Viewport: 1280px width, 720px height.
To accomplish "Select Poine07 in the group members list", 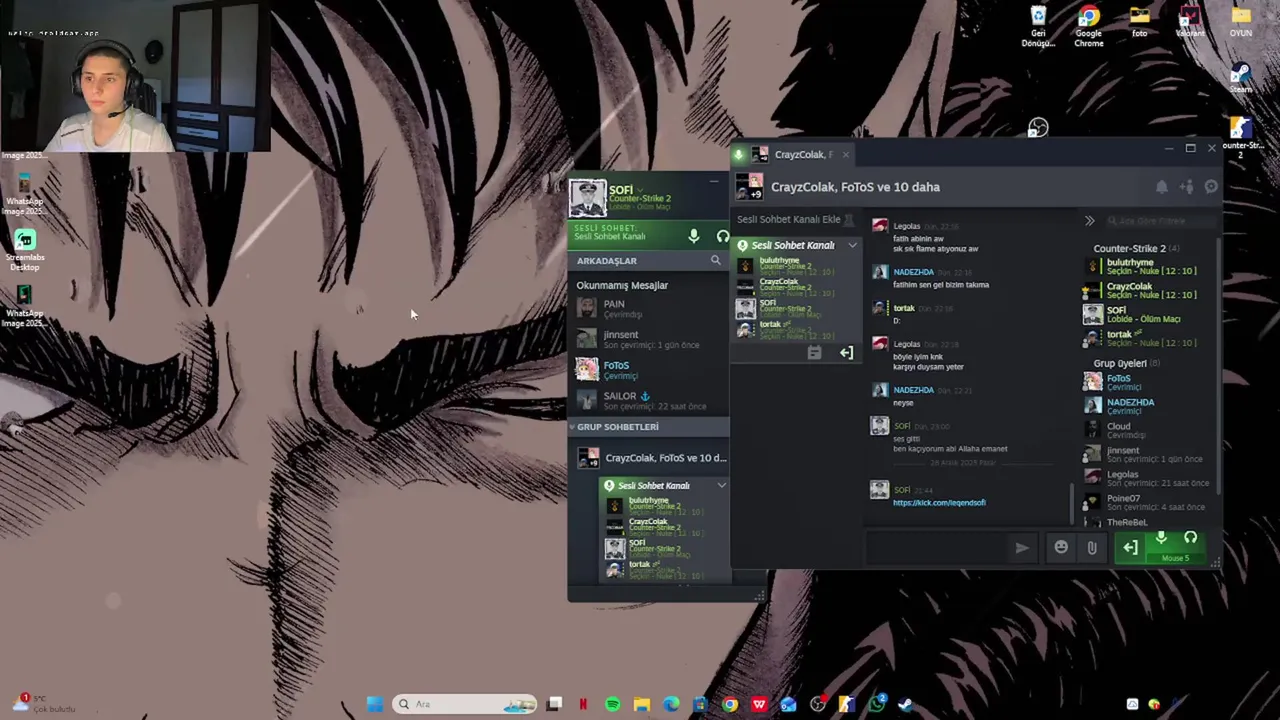I will 1150,502.
